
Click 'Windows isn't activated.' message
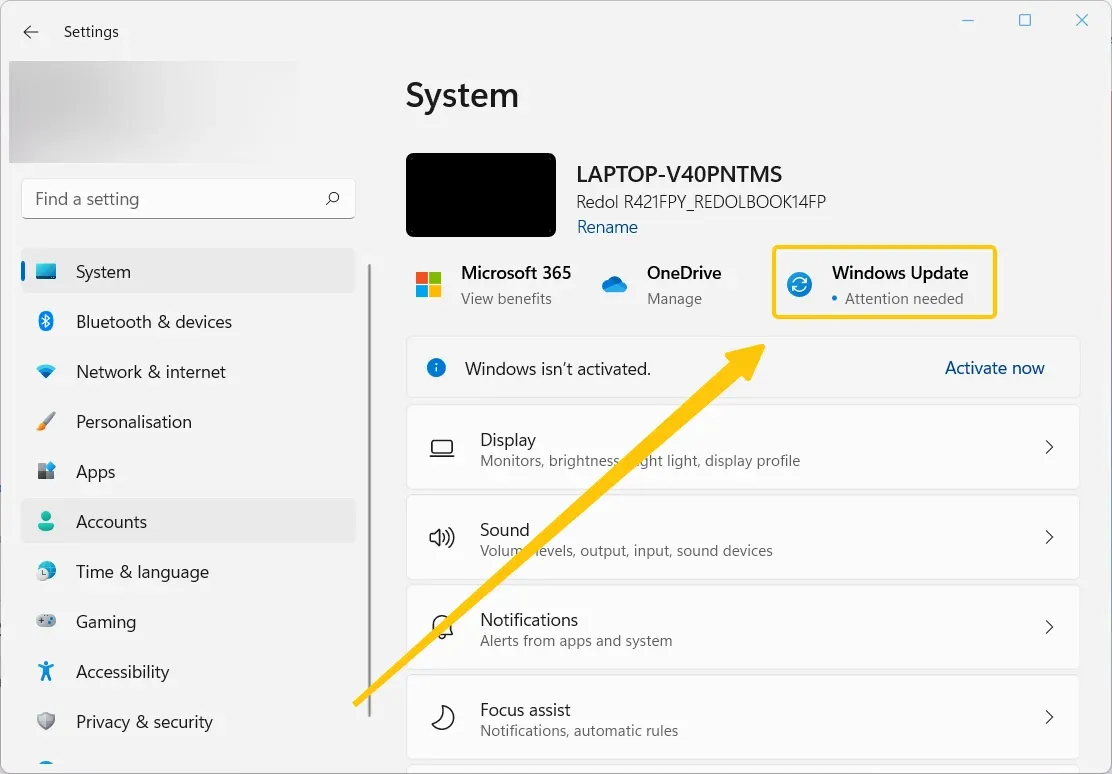[557, 369]
